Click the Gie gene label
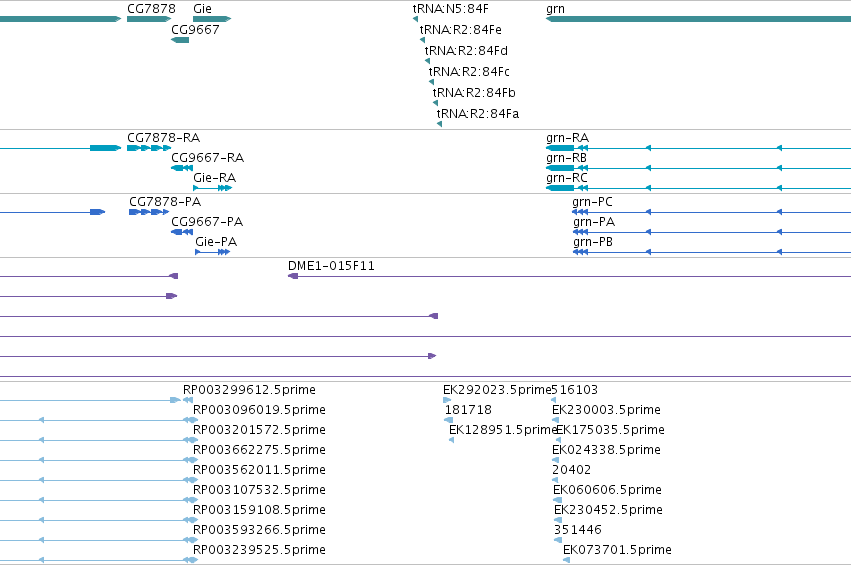 (202, 9)
